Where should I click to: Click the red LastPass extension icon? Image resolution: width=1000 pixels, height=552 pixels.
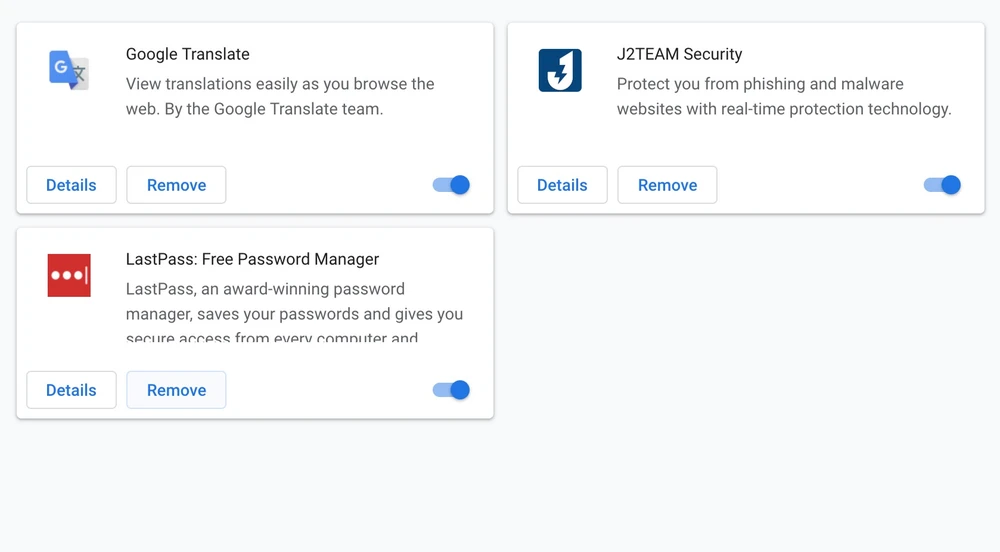point(69,275)
